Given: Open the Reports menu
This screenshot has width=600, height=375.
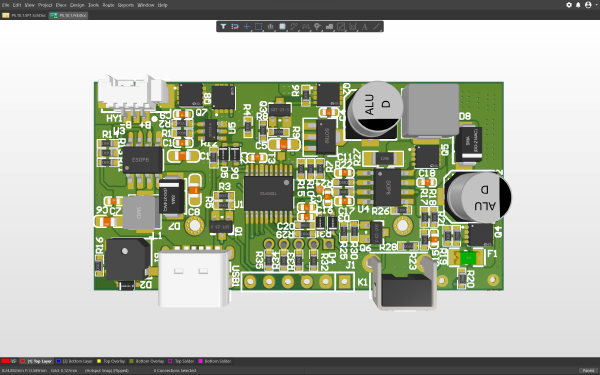Looking at the screenshot, I should point(126,5).
